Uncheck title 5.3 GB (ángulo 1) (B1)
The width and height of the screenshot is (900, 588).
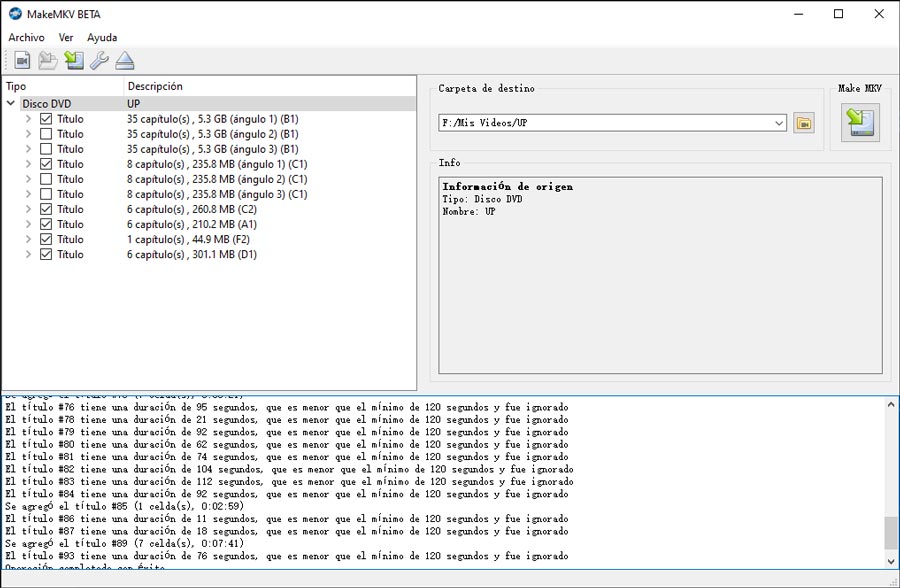[x=46, y=119]
